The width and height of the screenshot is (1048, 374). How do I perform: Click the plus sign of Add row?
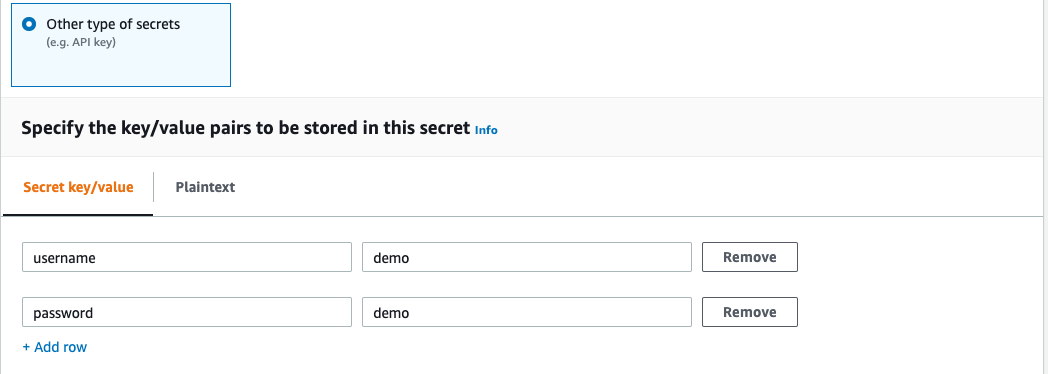(26, 347)
